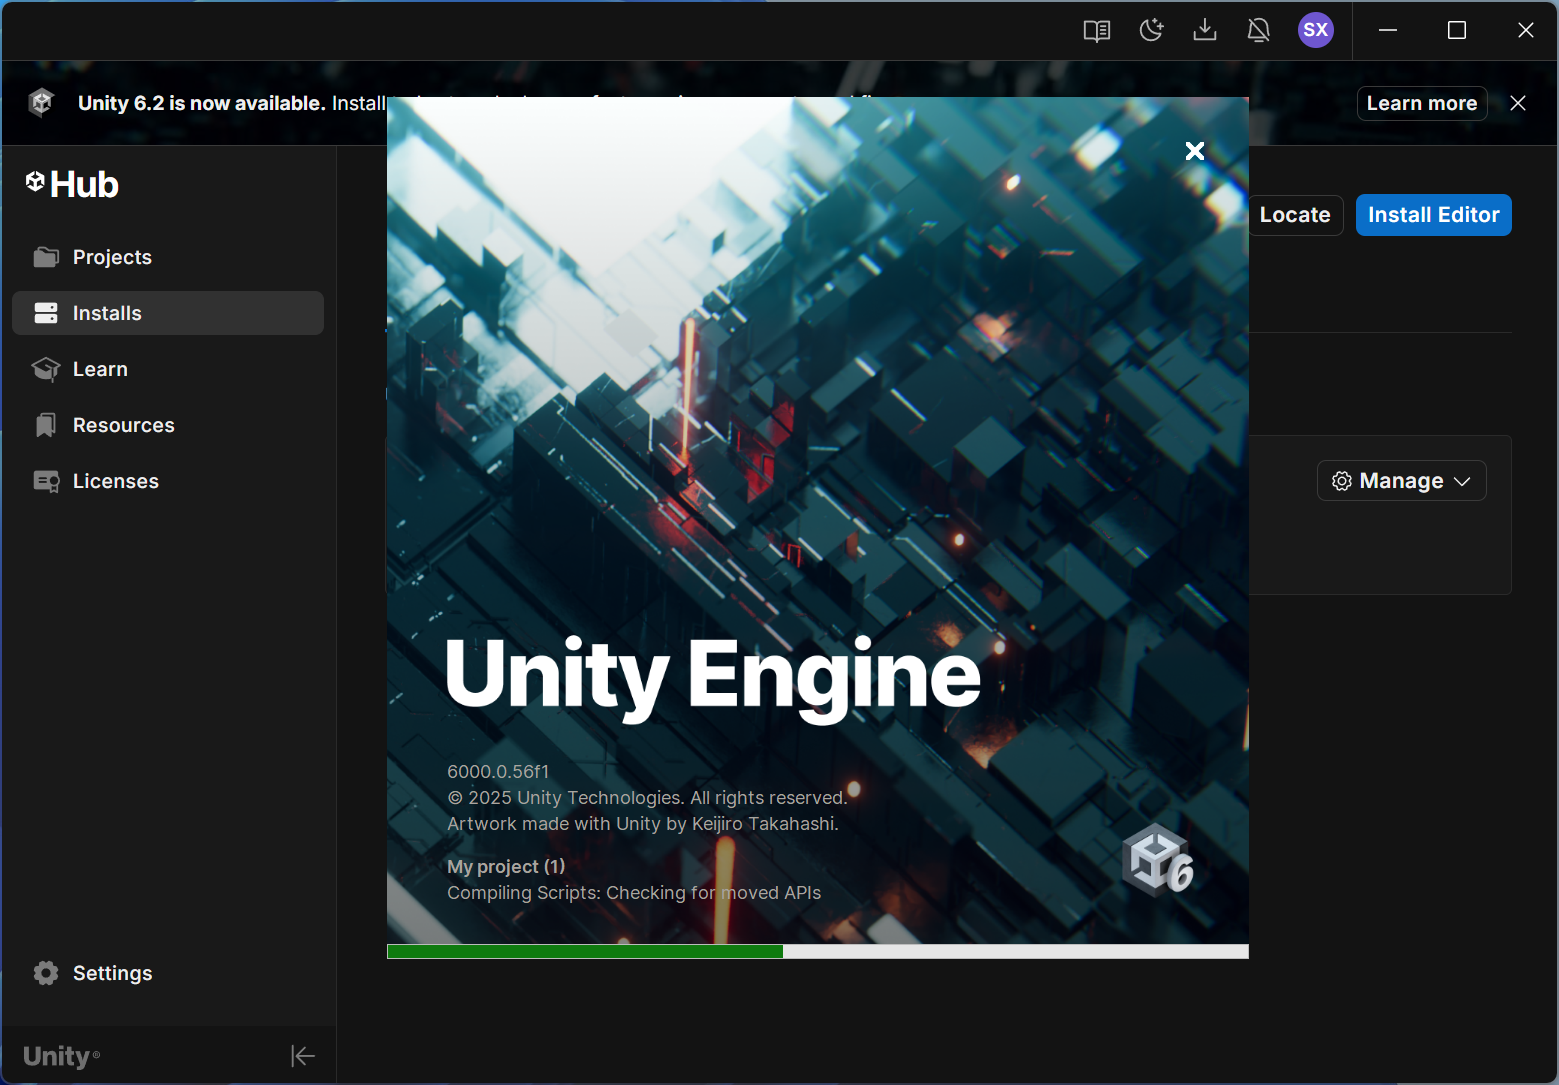Image resolution: width=1559 pixels, height=1085 pixels.
Task: Click the Unity cube icon in banner
Action: pos(41,102)
